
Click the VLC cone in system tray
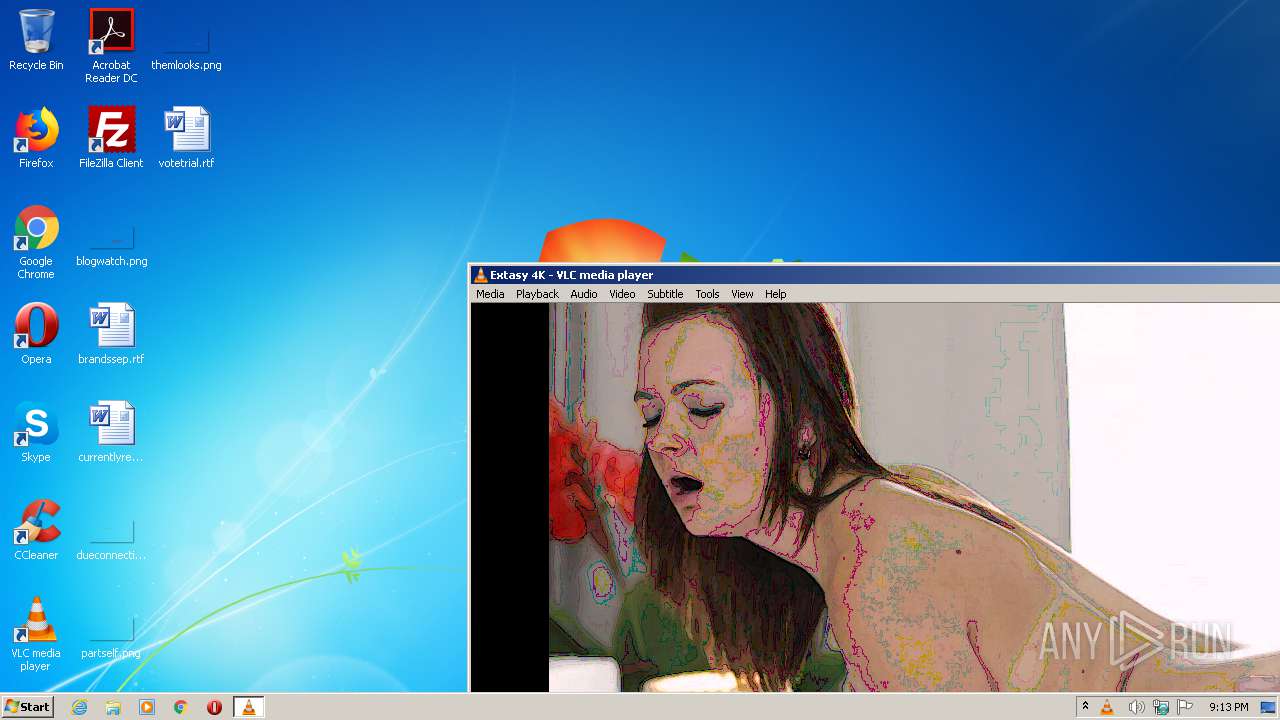pyautogui.click(x=1107, y=707)
